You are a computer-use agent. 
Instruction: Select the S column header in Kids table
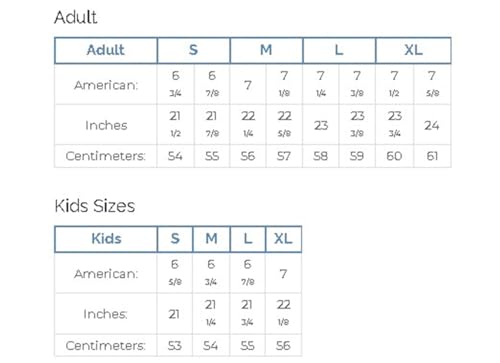pyautogui.click(x=175, y=239)
